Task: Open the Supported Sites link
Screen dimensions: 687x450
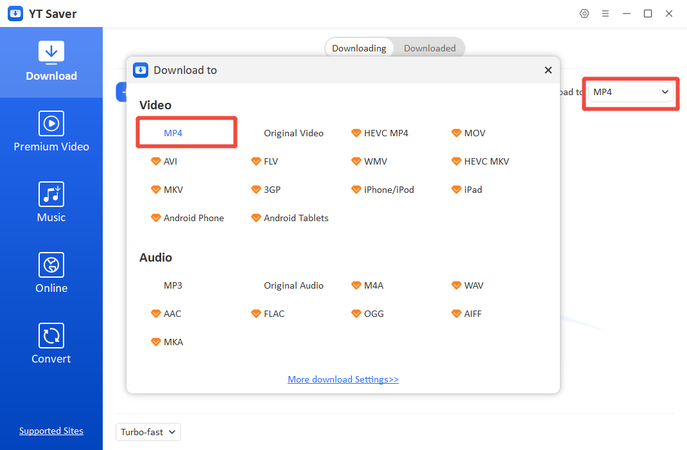Action: (51, 431)
